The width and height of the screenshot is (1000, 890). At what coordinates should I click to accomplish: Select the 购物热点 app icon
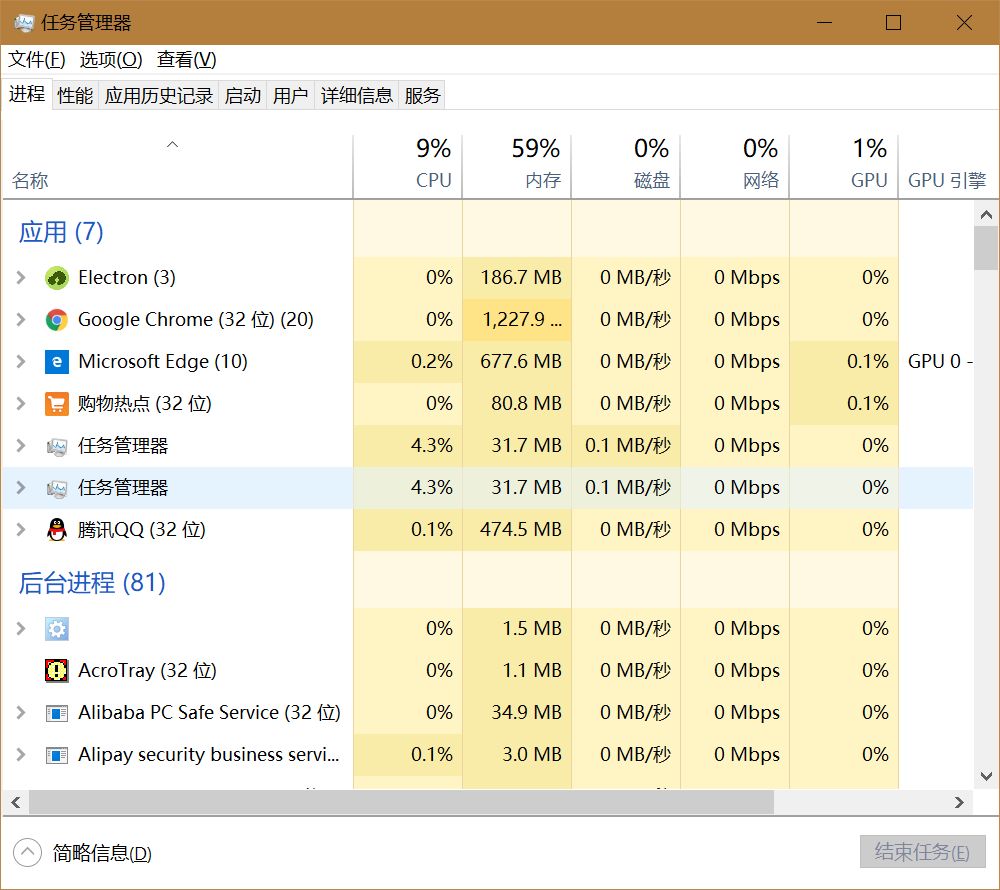(55, 403)
